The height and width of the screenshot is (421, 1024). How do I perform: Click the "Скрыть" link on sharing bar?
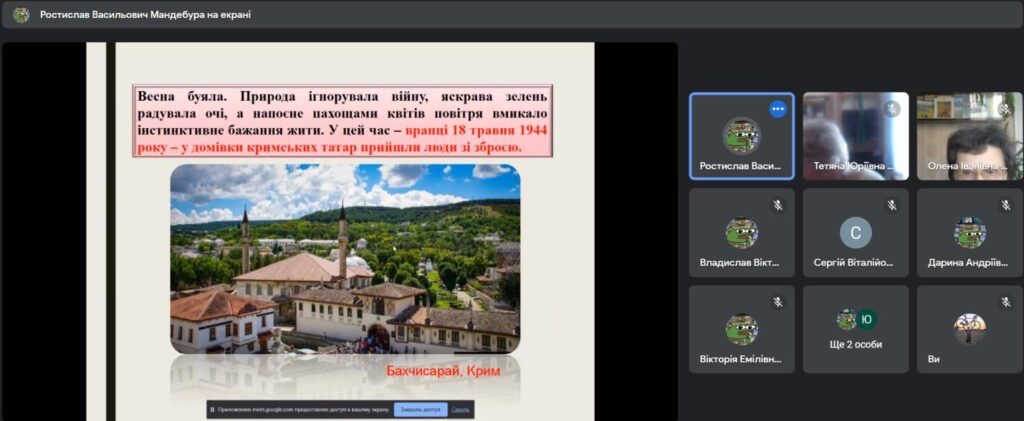point(460,410)
